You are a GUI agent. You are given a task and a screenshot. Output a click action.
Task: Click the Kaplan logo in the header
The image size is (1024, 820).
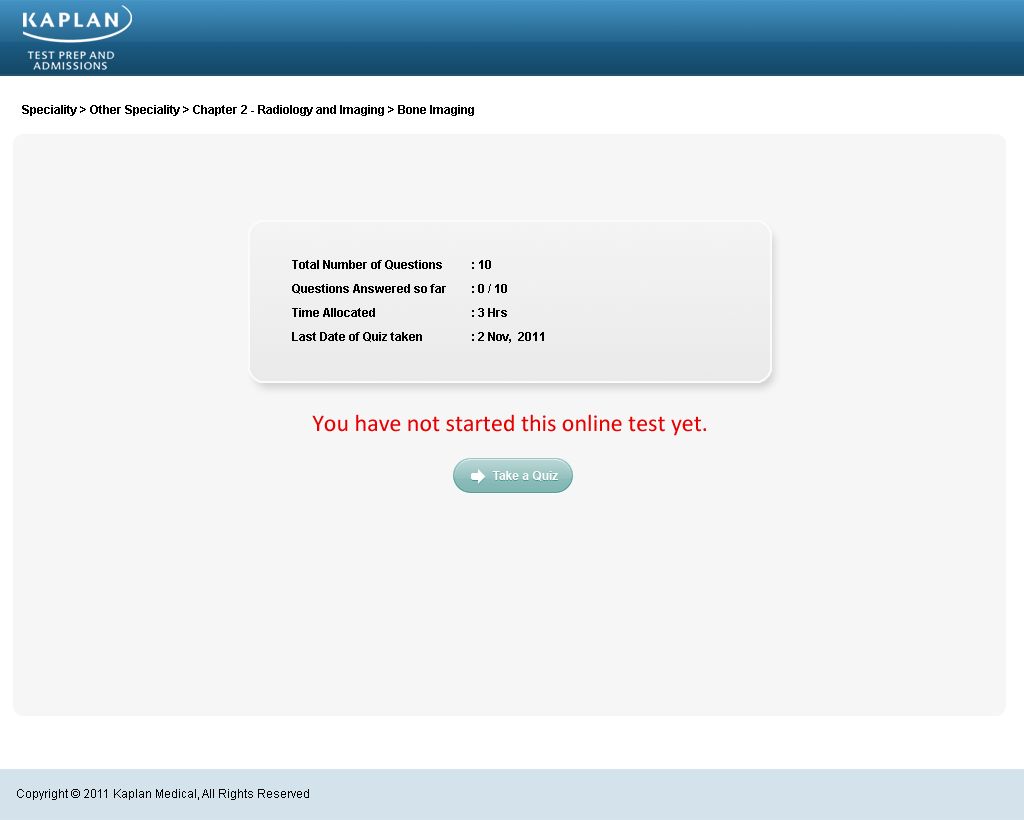click(75, 22)
